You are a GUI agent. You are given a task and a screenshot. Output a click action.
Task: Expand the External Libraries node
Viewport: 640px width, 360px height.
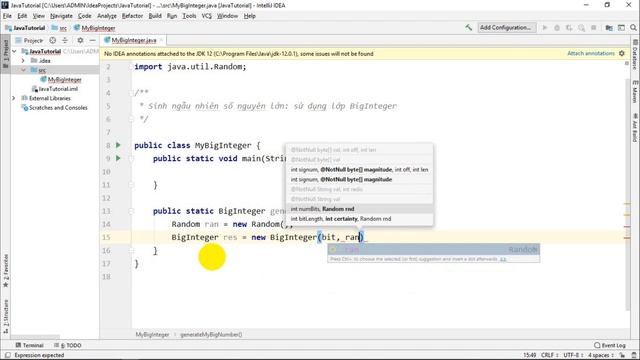14,98
